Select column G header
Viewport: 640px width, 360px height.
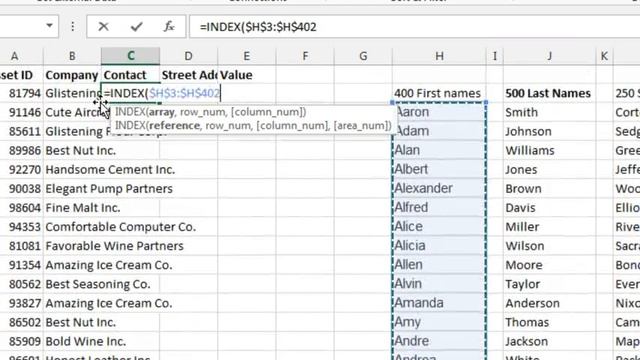coord(363,56)
